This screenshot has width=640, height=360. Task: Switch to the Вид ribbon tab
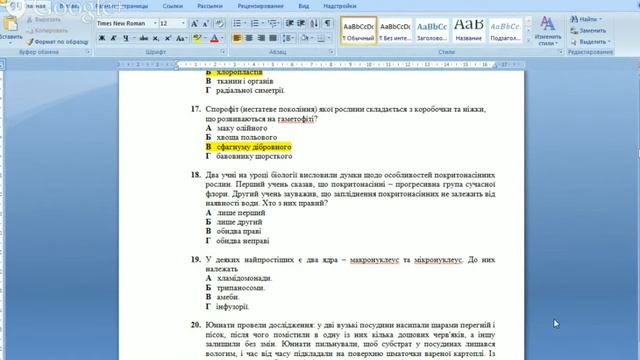coord(304,6)
